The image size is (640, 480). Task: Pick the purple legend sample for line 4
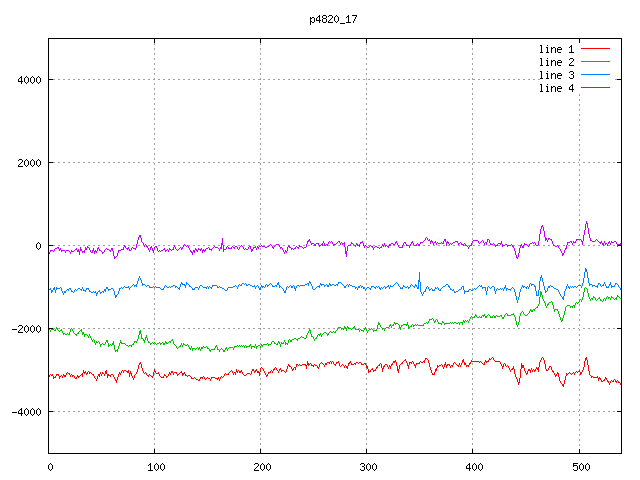pyautogui.click(x=595, y=88)
